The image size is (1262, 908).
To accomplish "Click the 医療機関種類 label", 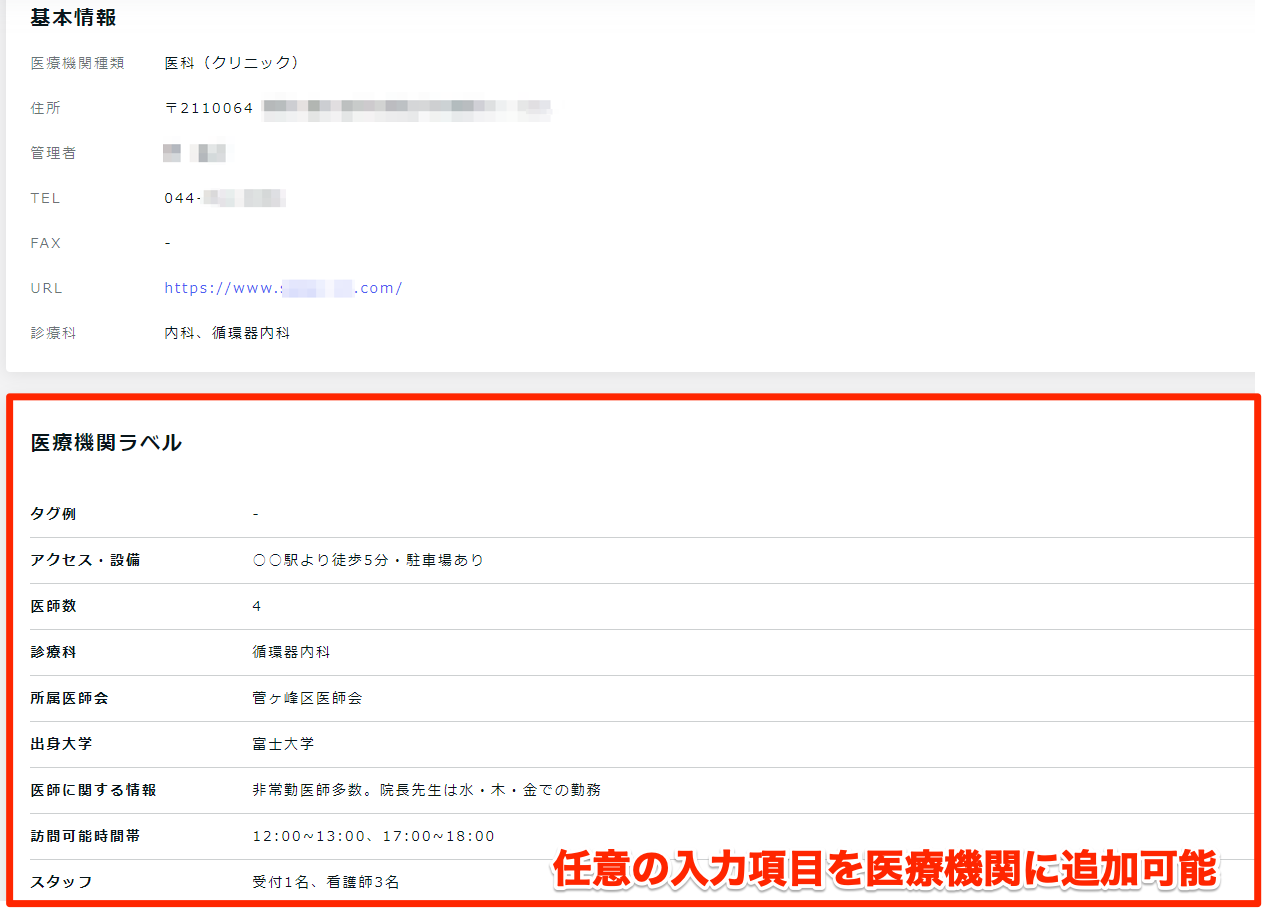I will click(x=77, y=63).
